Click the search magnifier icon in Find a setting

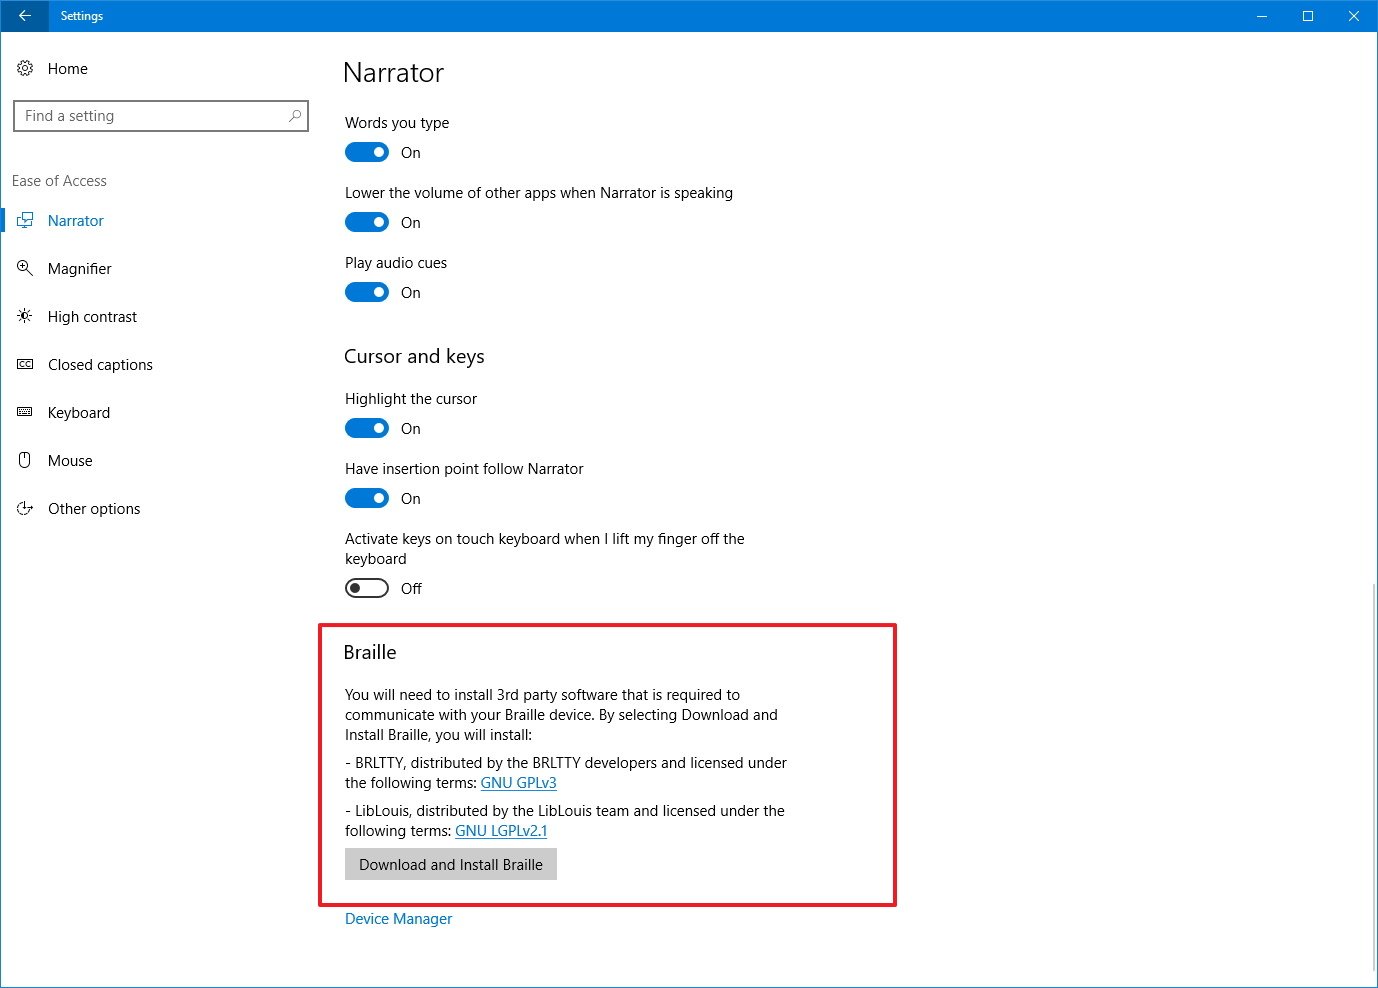294,116
